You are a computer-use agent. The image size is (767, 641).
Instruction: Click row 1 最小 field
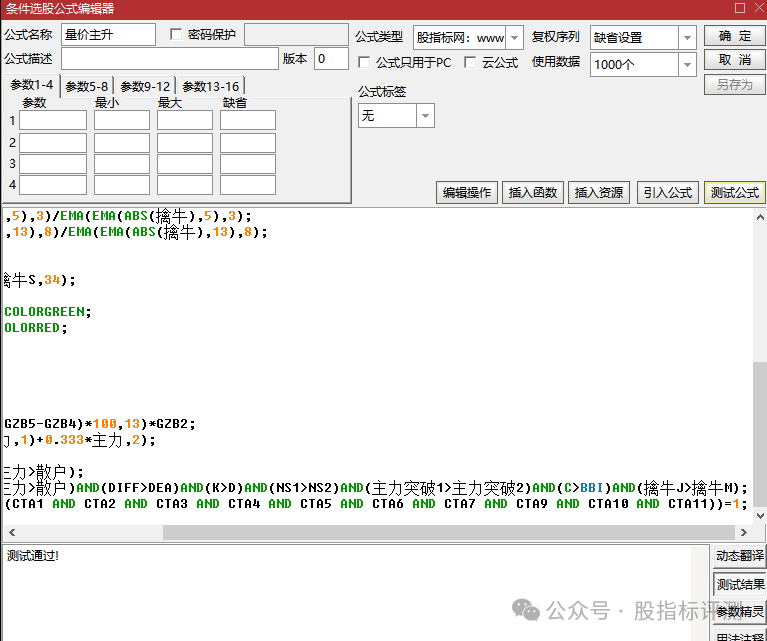click(122, 120)
